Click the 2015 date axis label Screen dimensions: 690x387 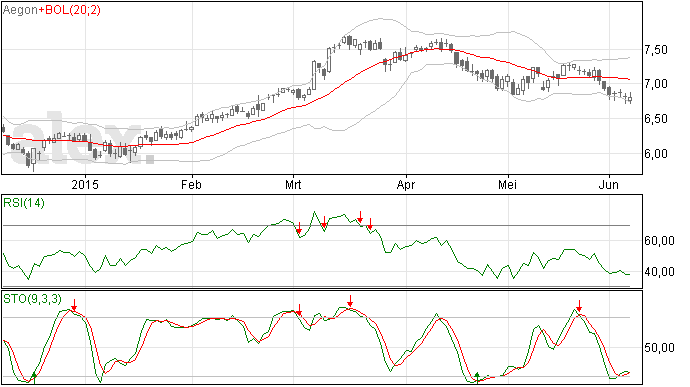click(85, 184)
